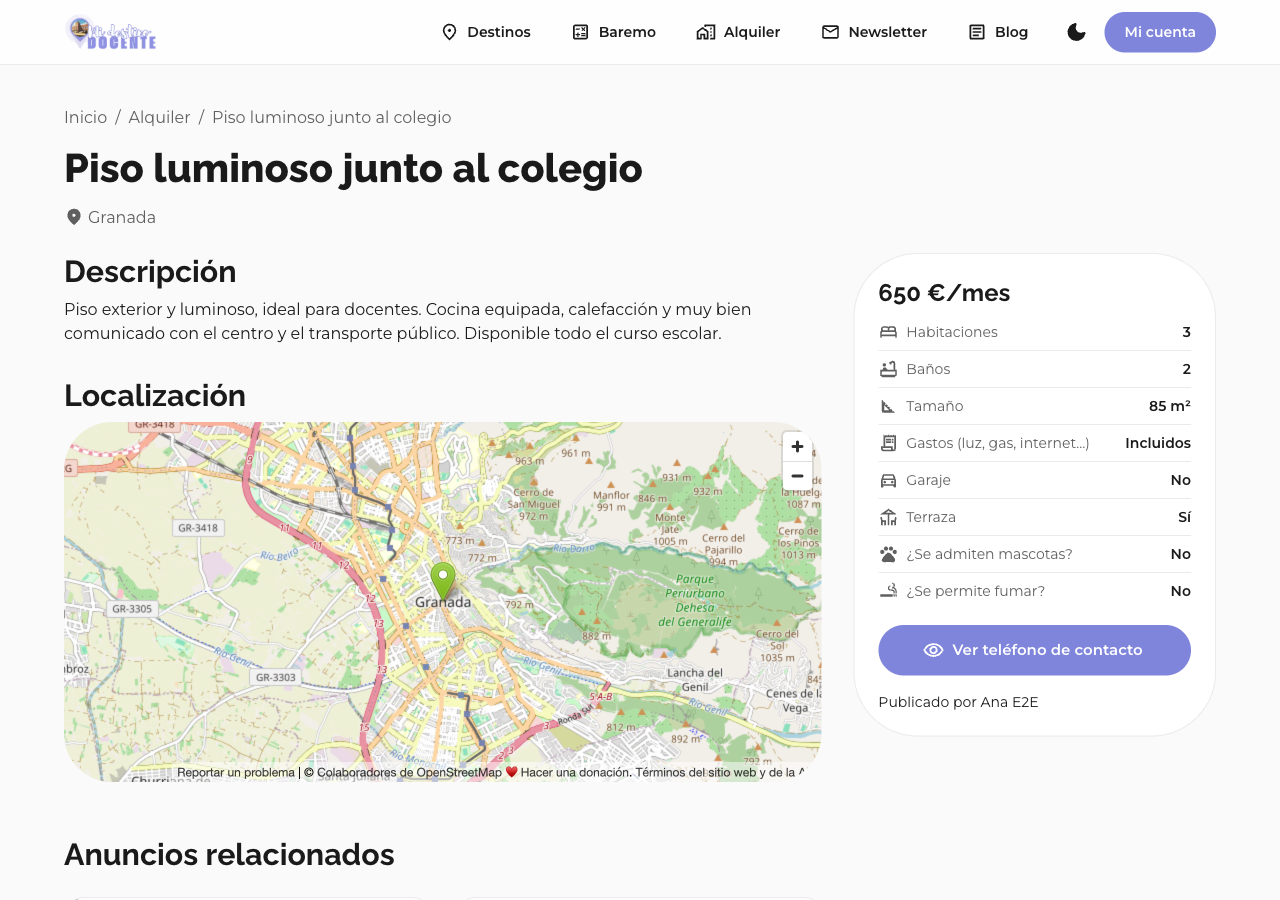Click the Descripción heading
The image size is (1280, 900).
point(150,272)
